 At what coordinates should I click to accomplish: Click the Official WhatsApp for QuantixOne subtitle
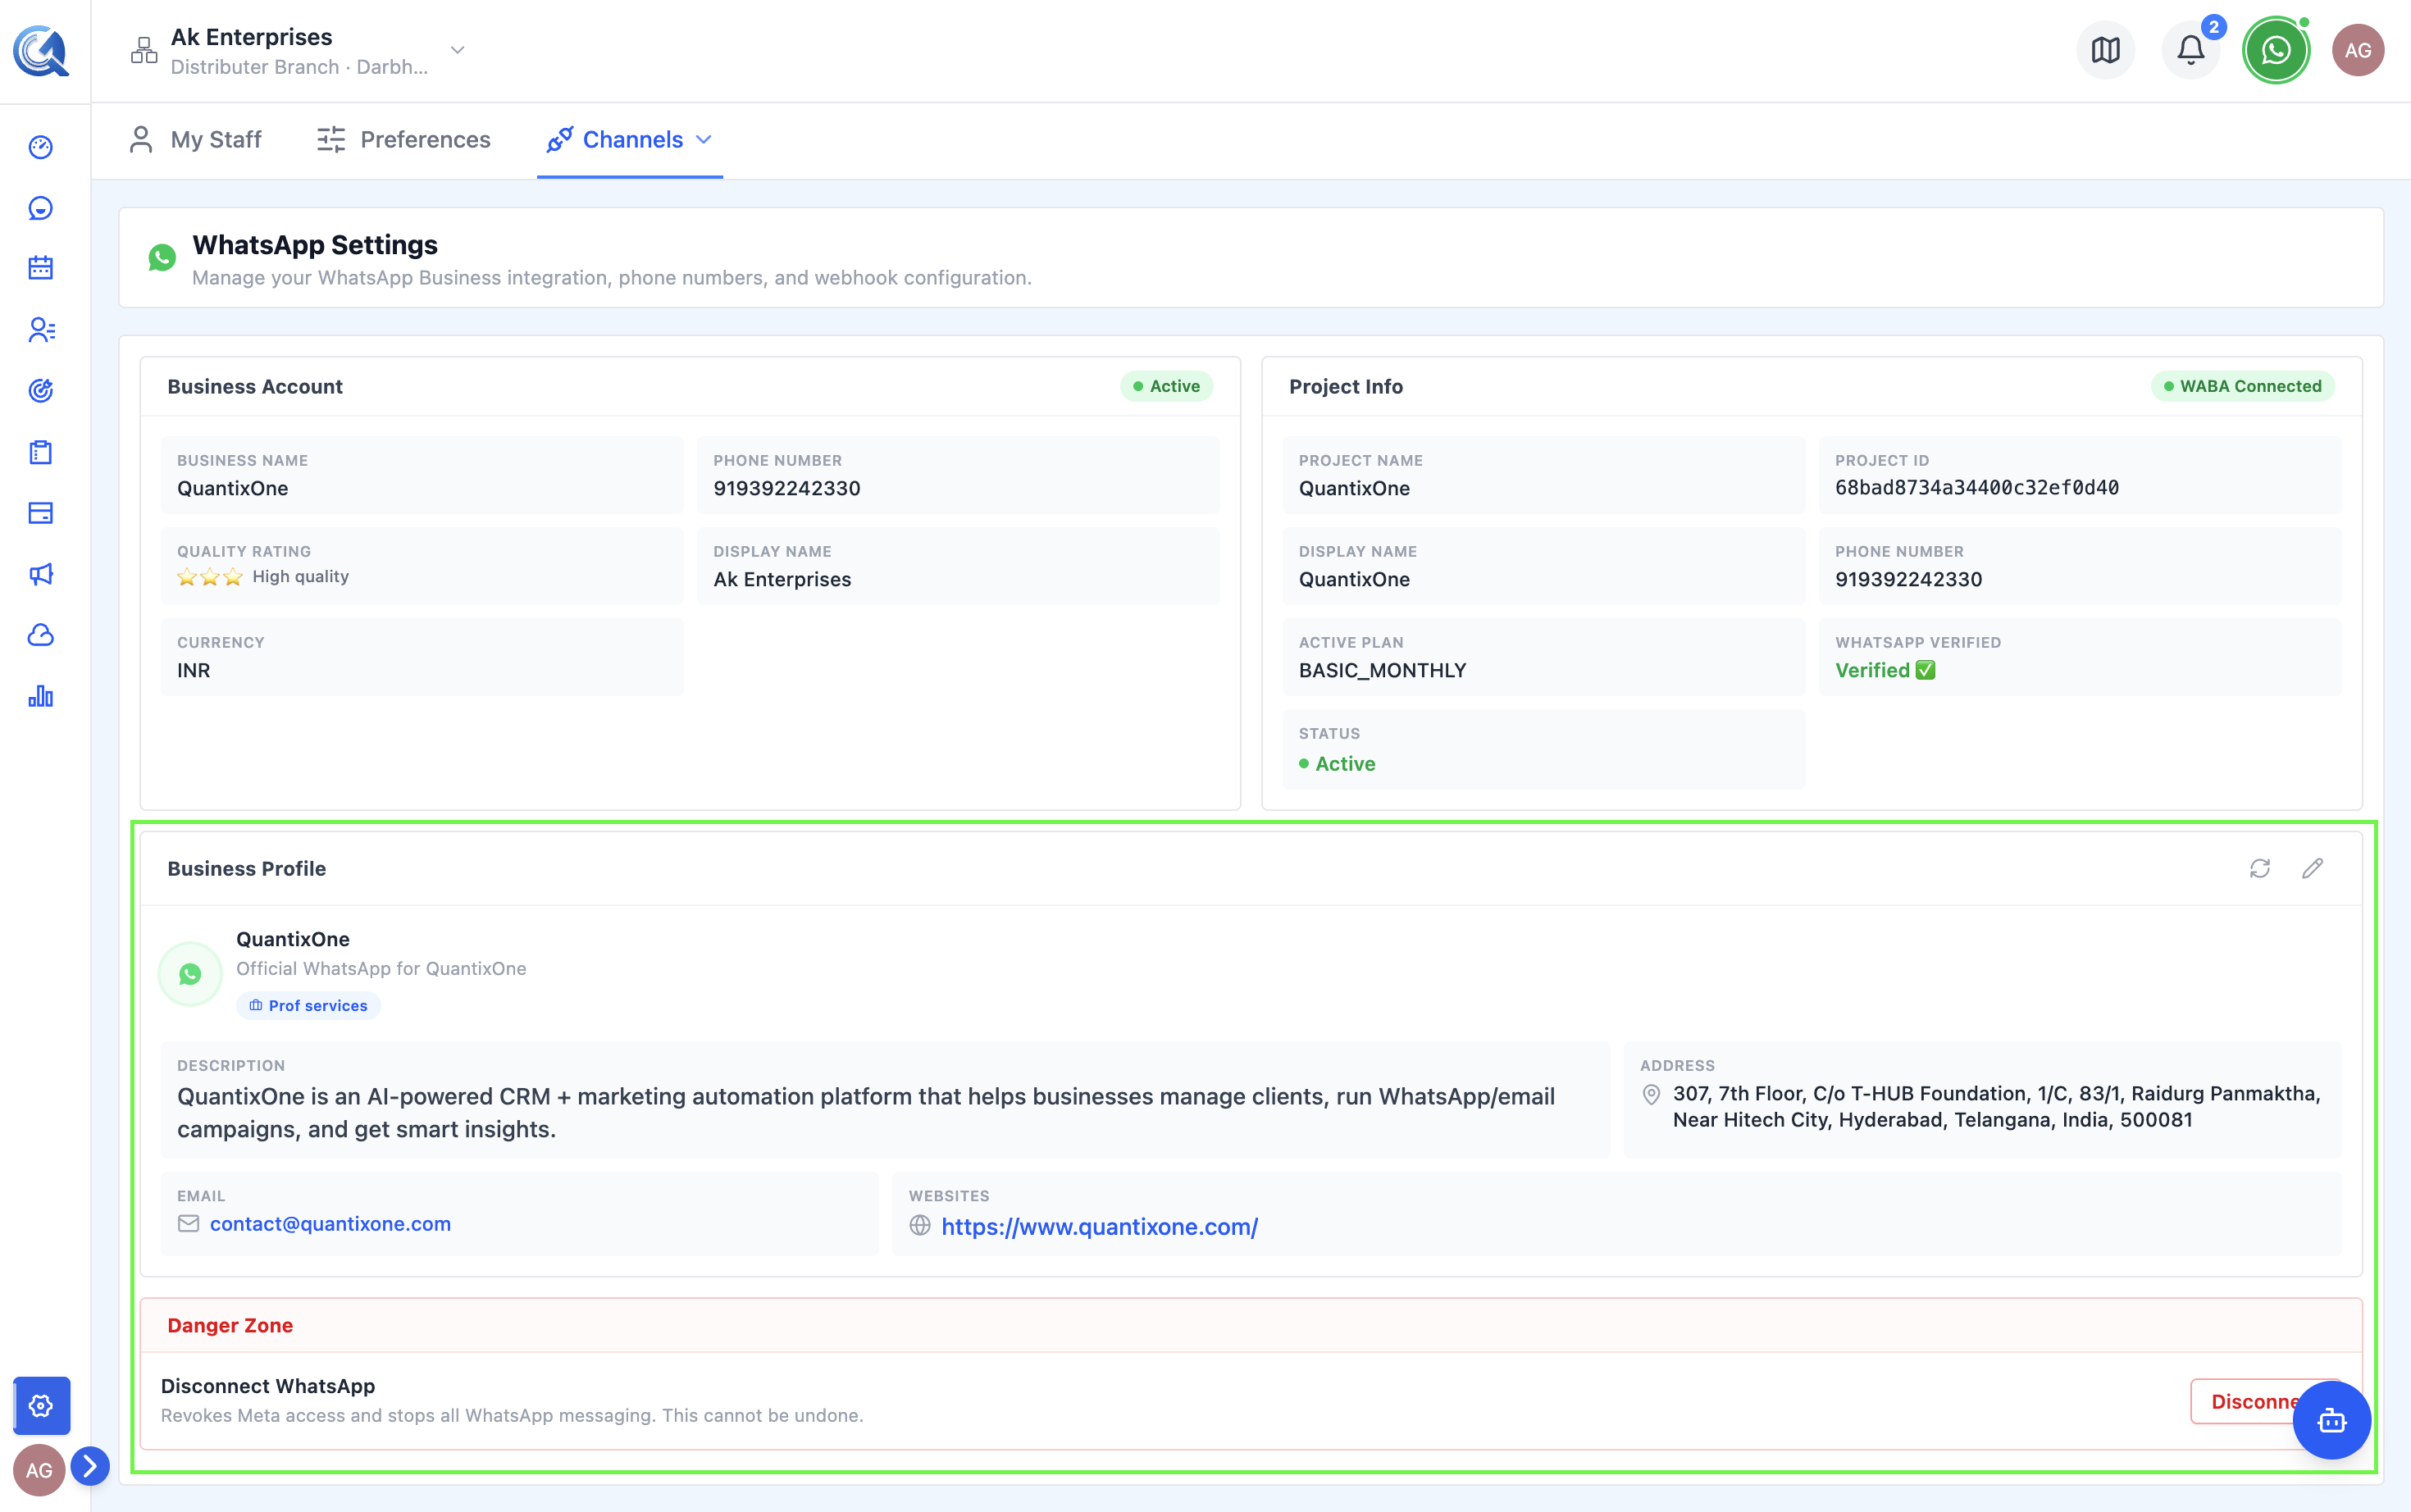[381, 968]
